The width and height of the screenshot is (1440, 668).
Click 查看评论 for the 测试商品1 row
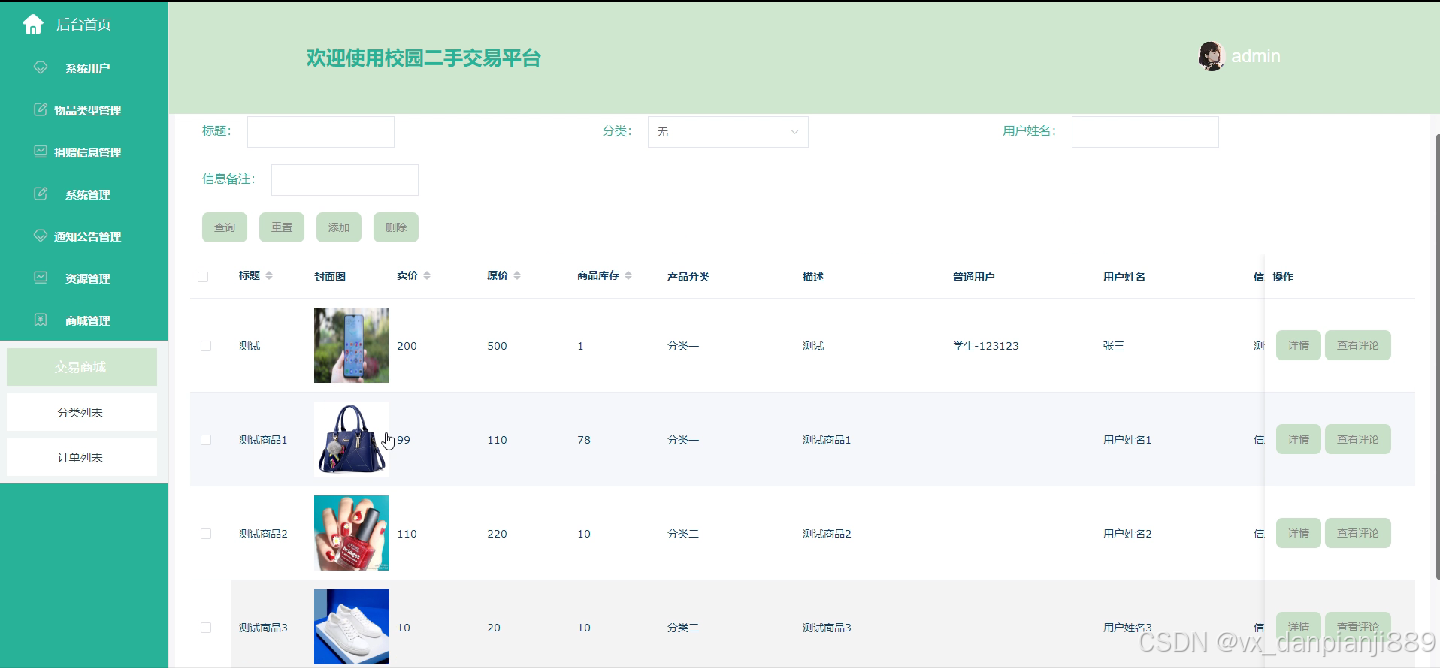point(1358,439)
